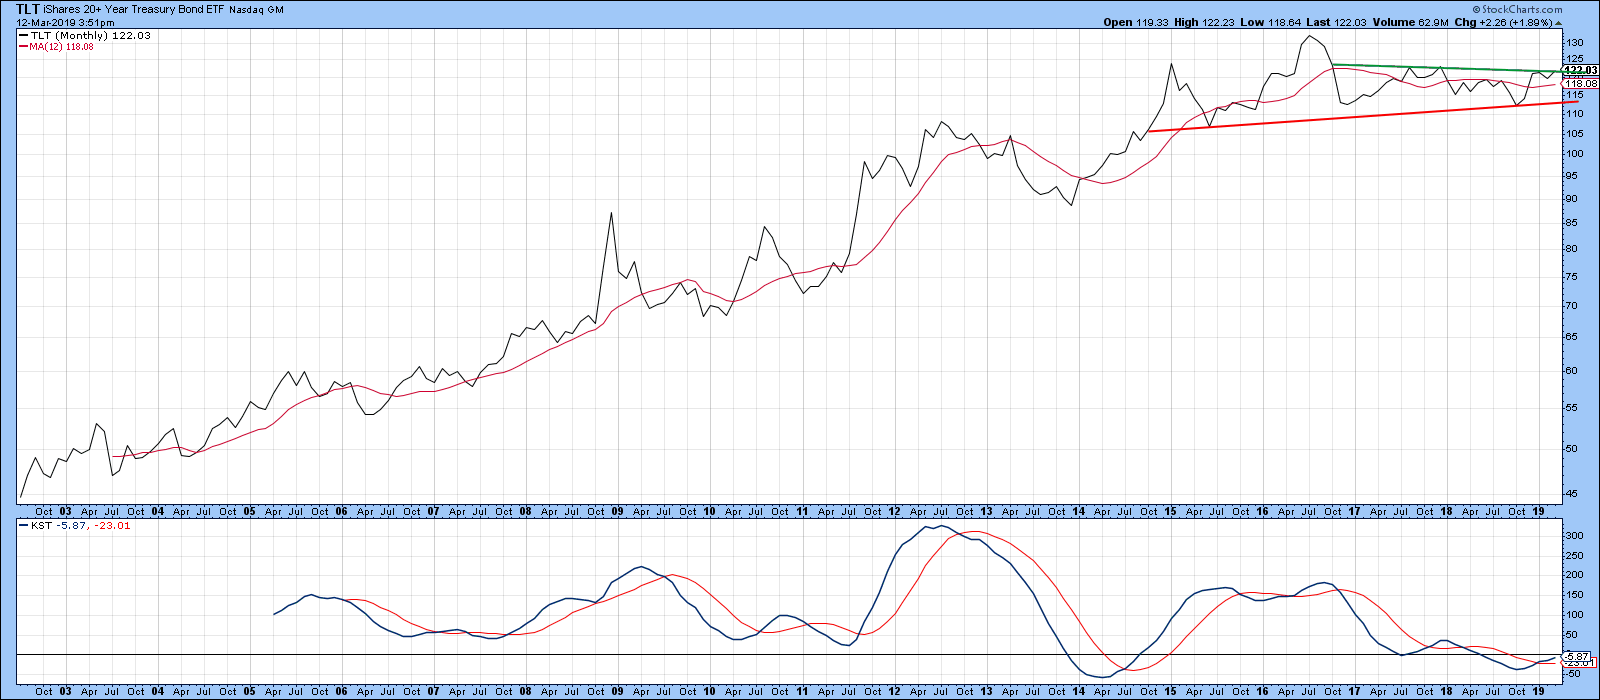Click the 130 label on the price axis
The width and height of the screenshot is (1600, 700).
pos(1574,43)
